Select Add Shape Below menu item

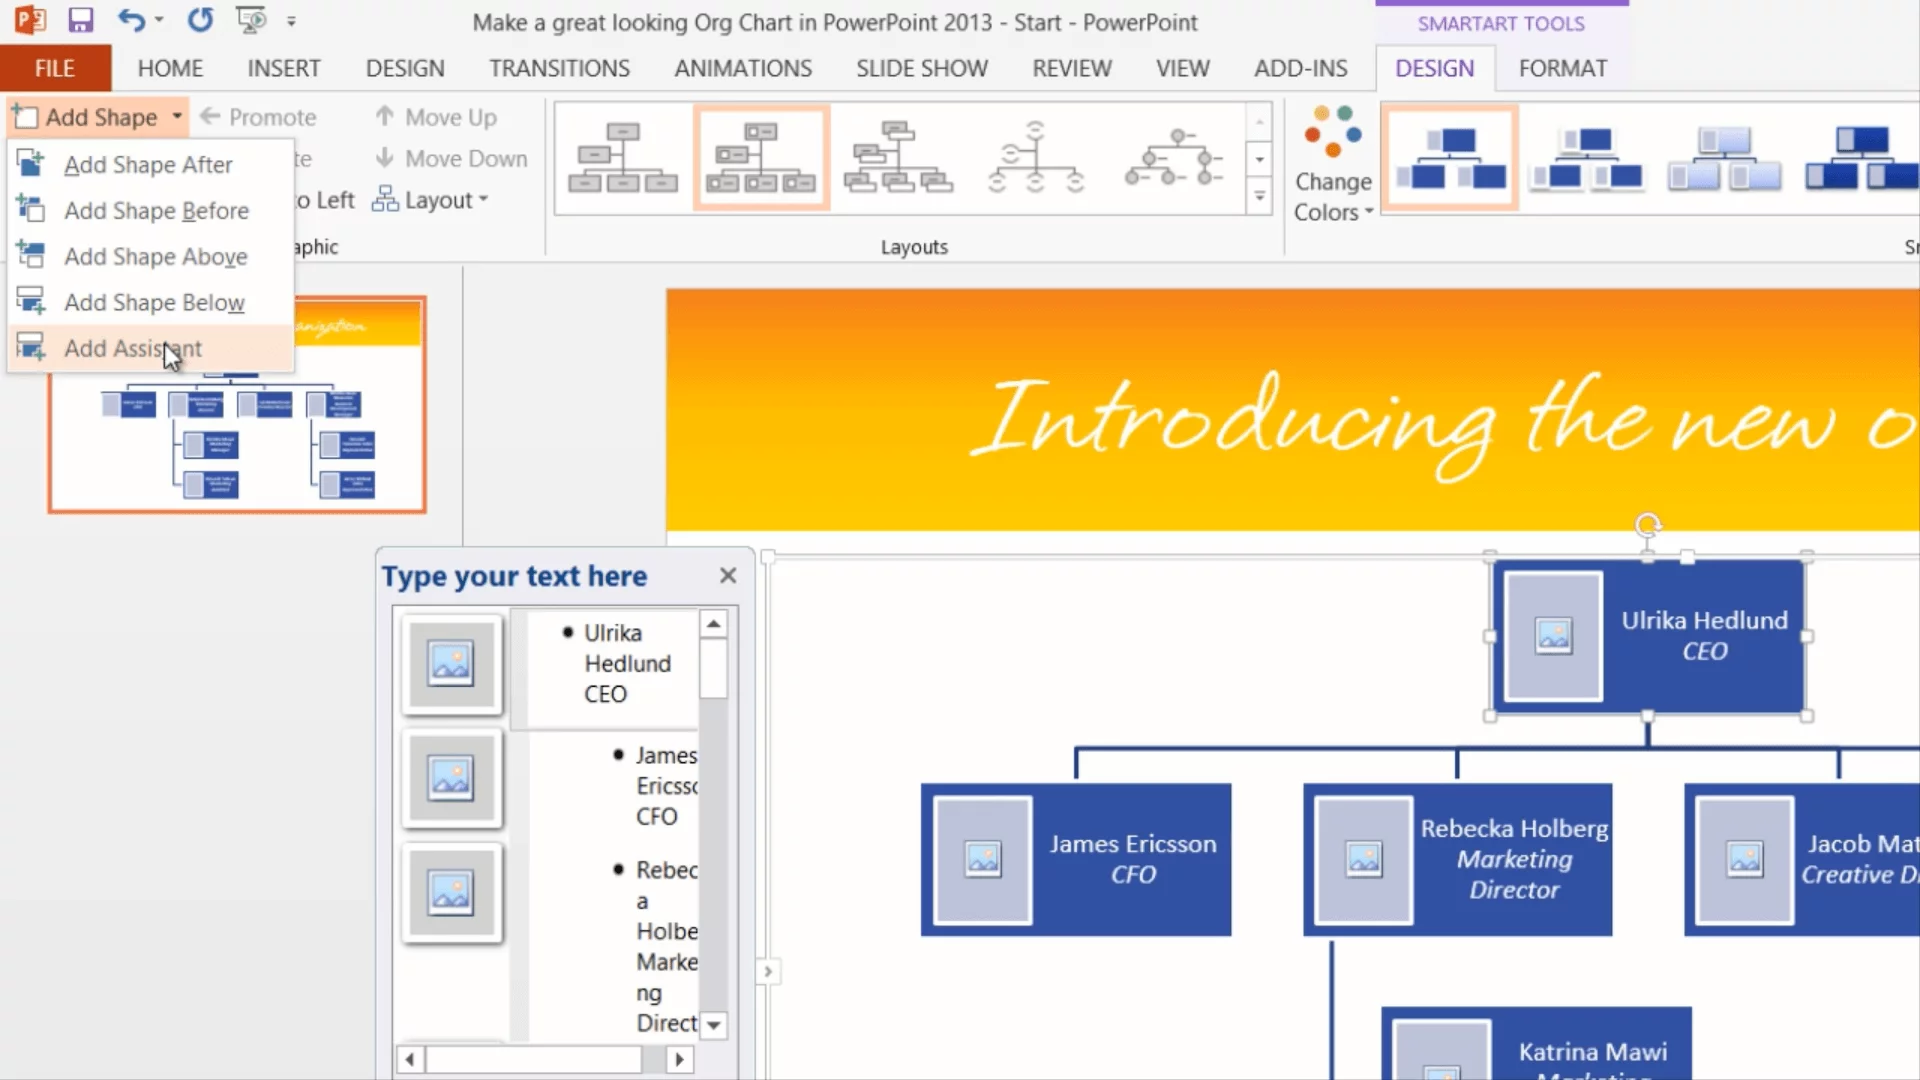click(x=154, y=302)
